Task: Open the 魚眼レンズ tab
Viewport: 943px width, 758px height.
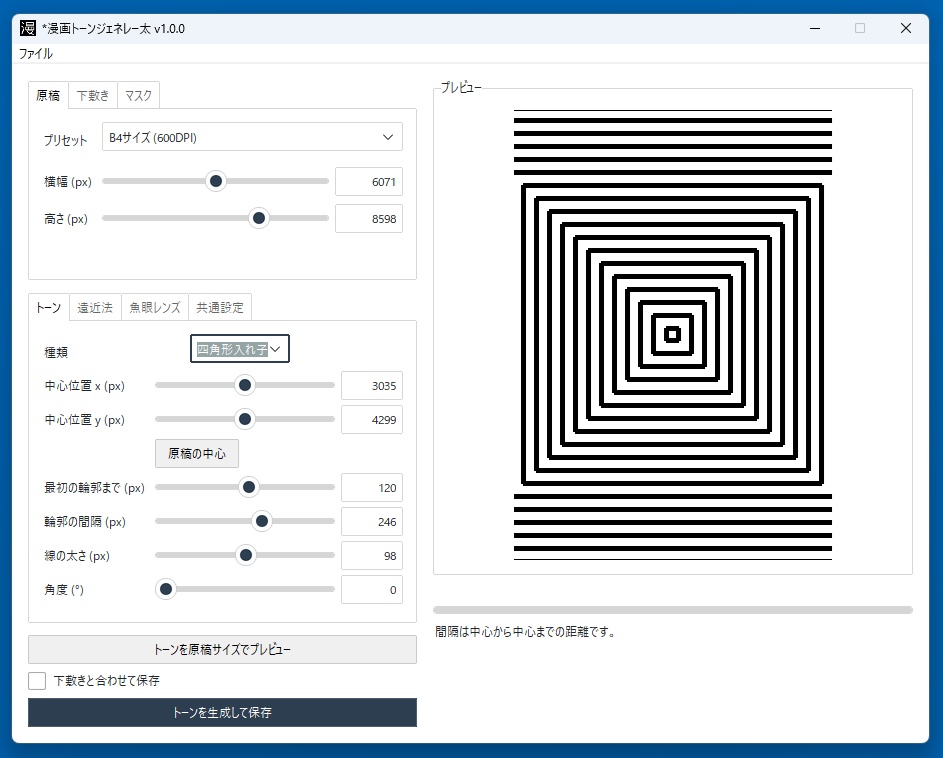Action: (x=155, y=307)
